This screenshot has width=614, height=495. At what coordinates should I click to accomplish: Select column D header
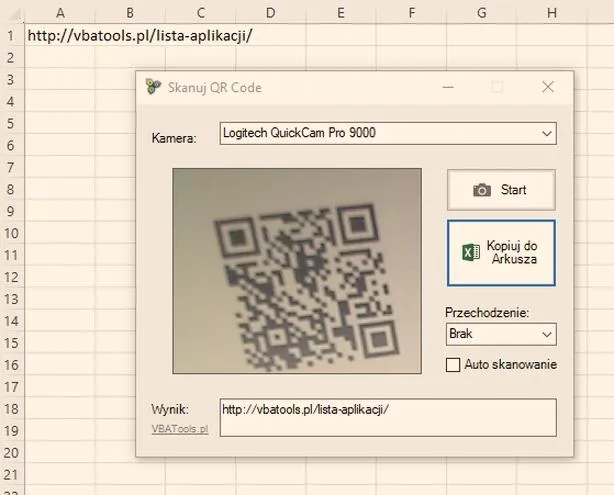(x=271, y=13)
